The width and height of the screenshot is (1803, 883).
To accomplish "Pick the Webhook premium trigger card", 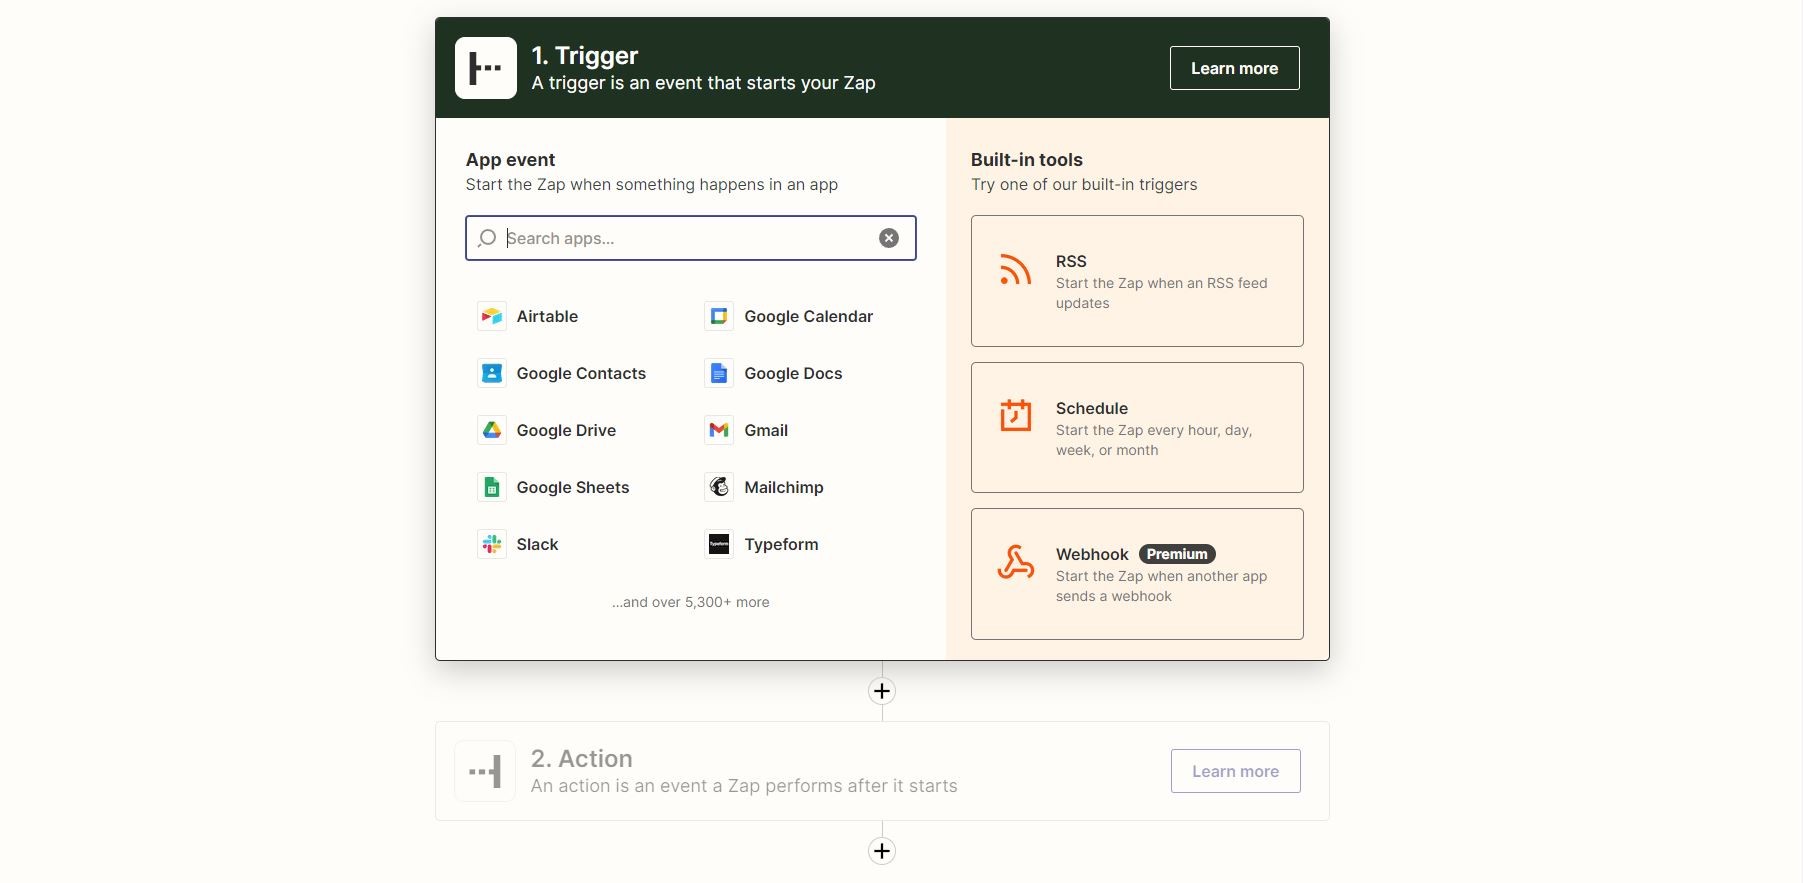I will [x=1136, y=574].
